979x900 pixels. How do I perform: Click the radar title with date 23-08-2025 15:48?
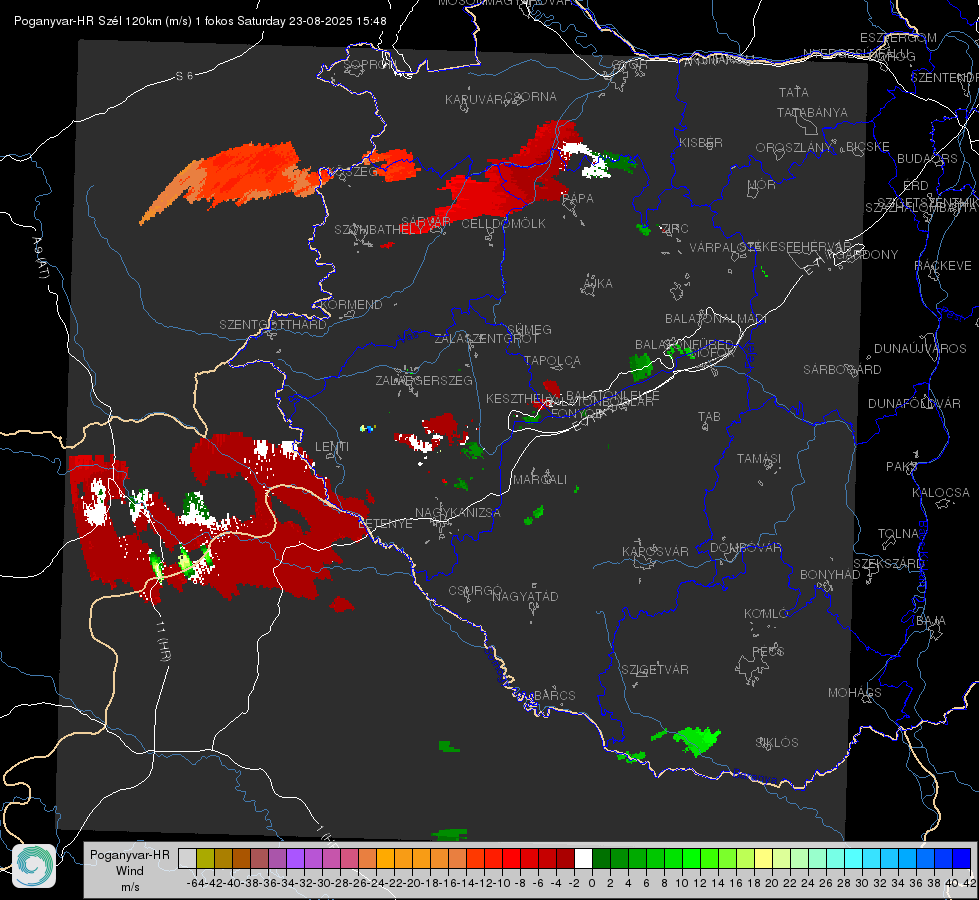coord(200,21)
